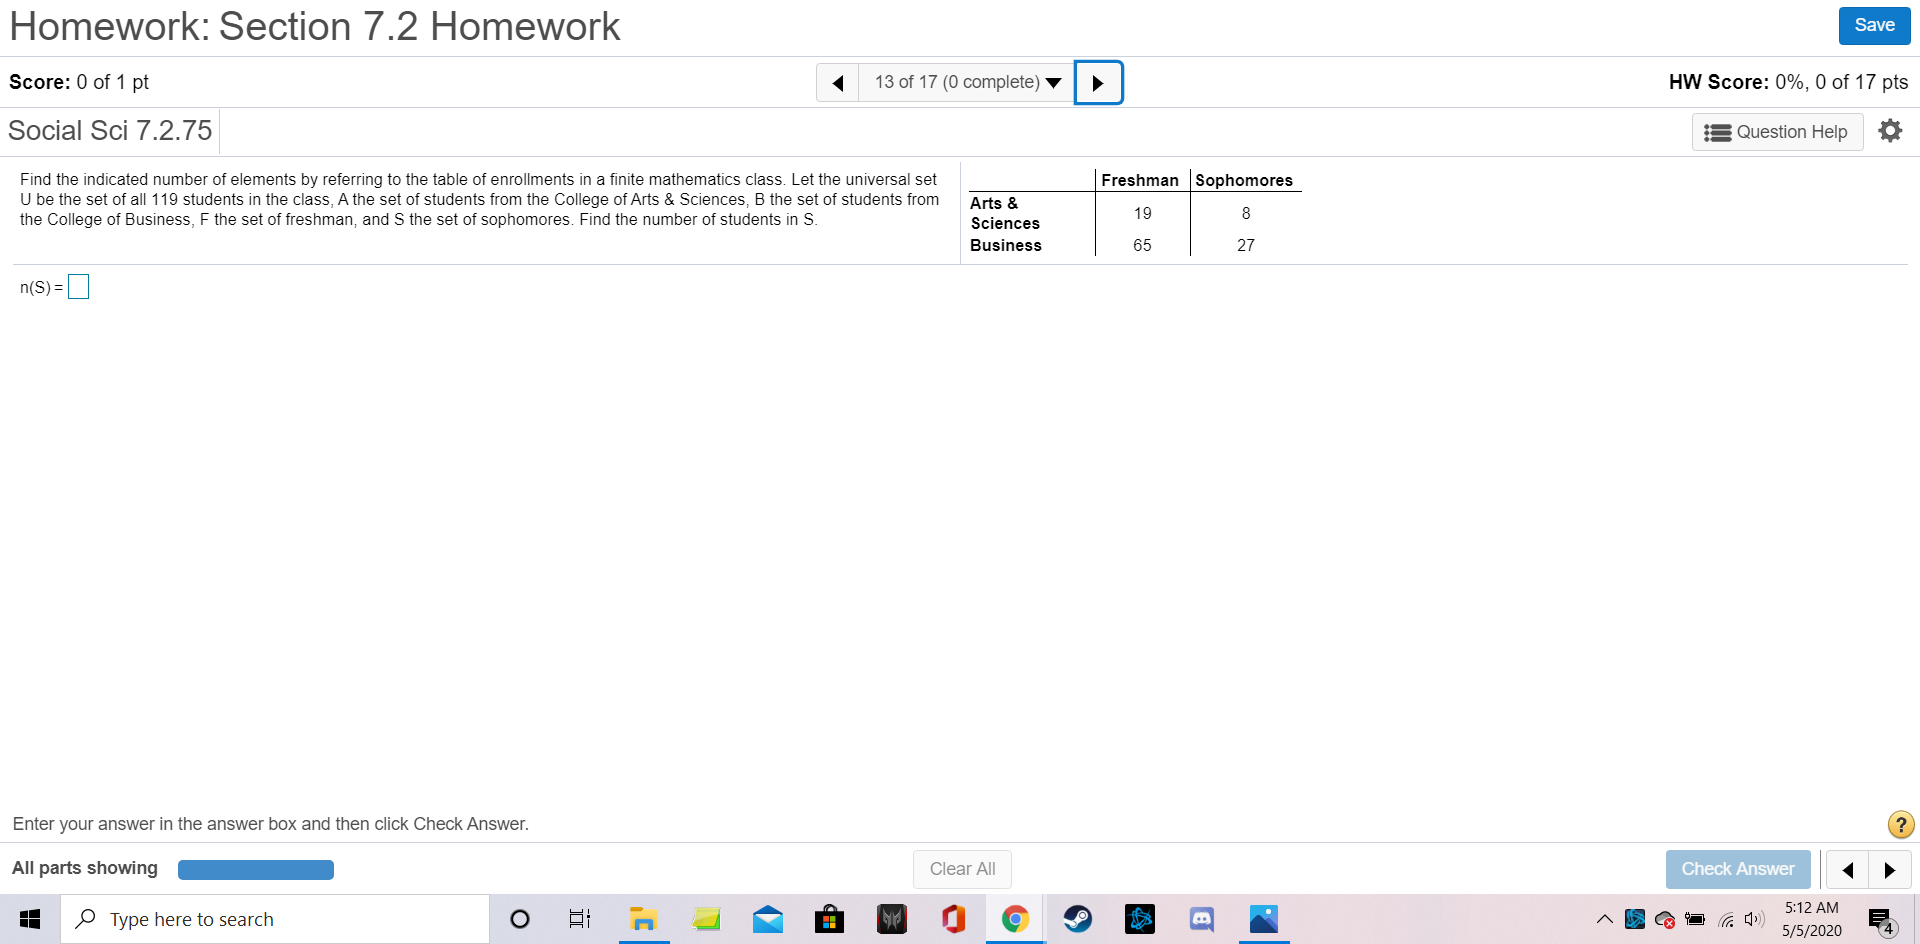The width and height of the screenshot is (1920, 944).
Task: Launch Discord from the taskbar
Action: click(x=1201, y=918)
